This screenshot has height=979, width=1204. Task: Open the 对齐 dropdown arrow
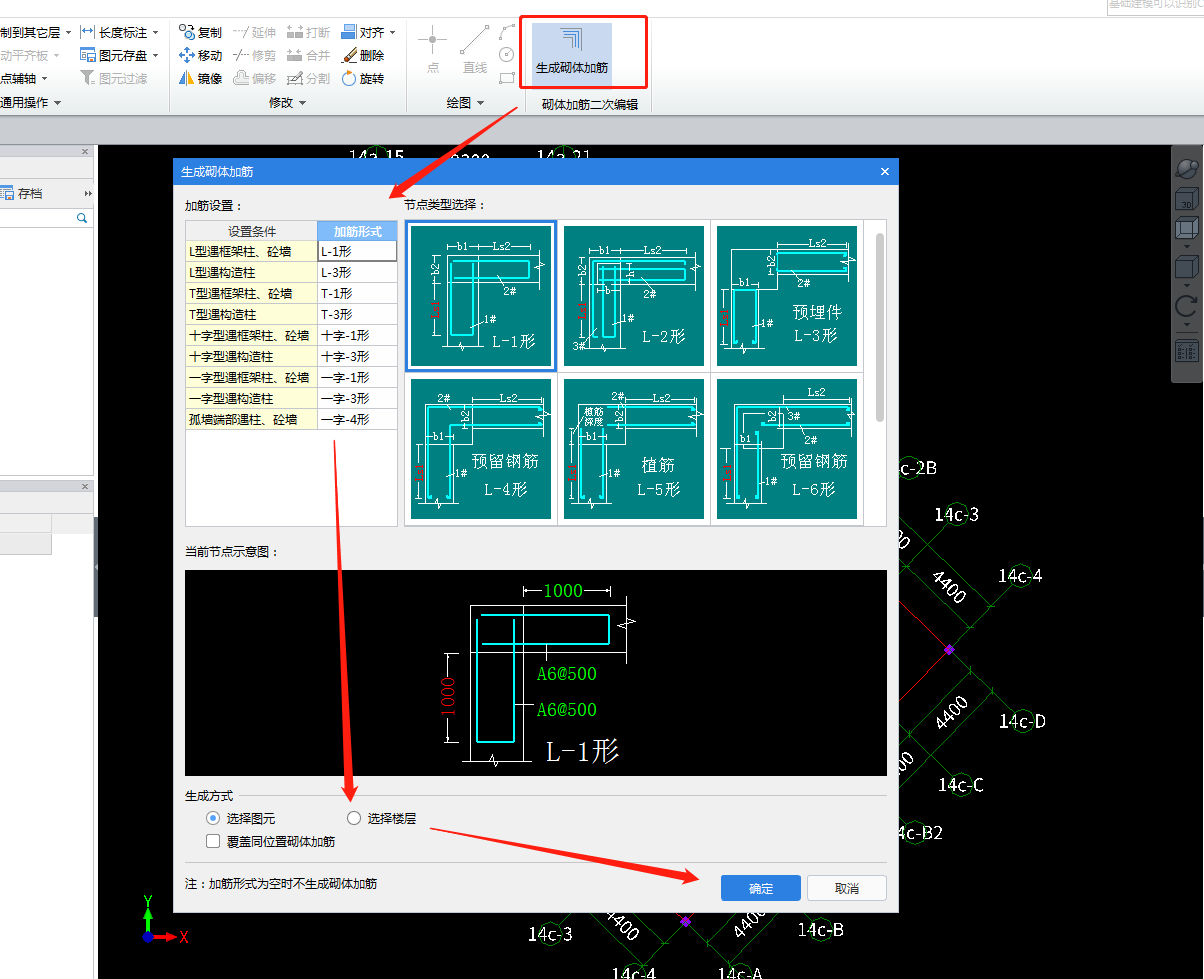(x=392, y=33)
